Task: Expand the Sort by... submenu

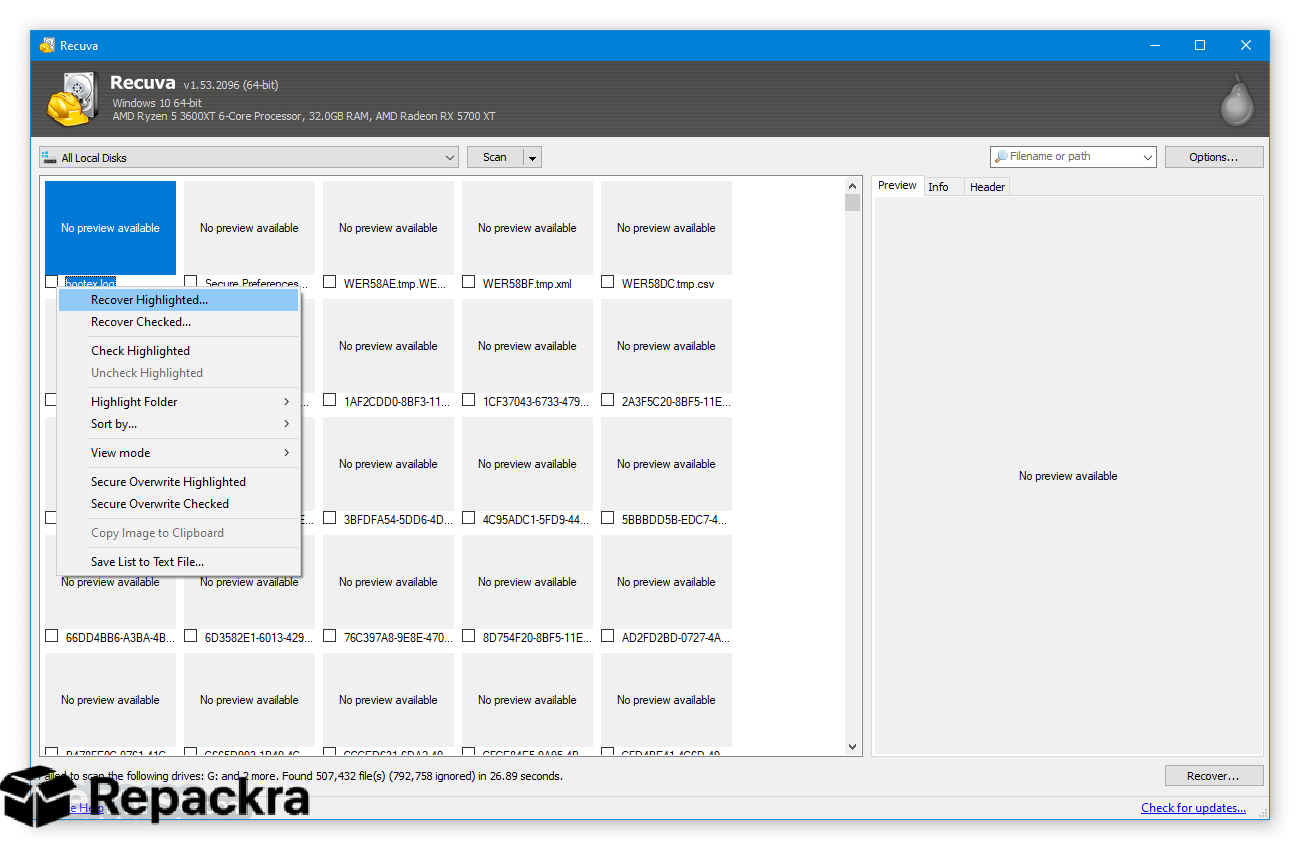Action: [179, 424]
